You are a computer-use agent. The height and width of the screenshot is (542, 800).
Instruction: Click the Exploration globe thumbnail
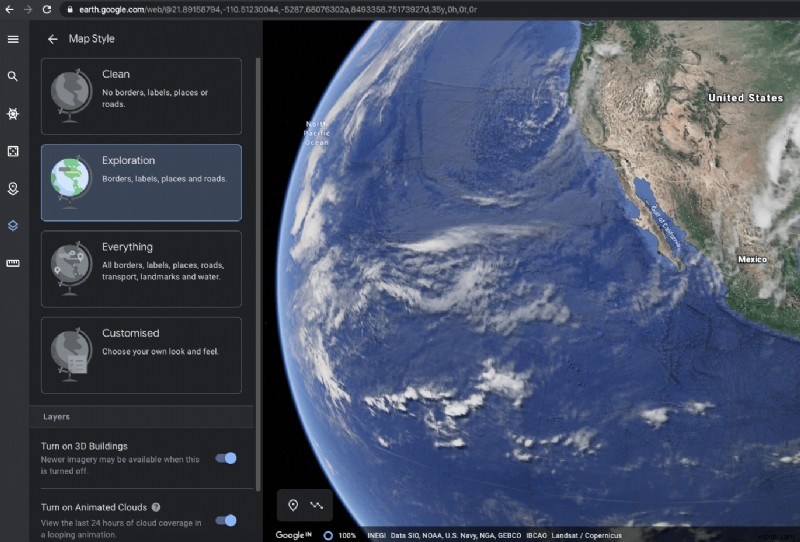point(71,181)
